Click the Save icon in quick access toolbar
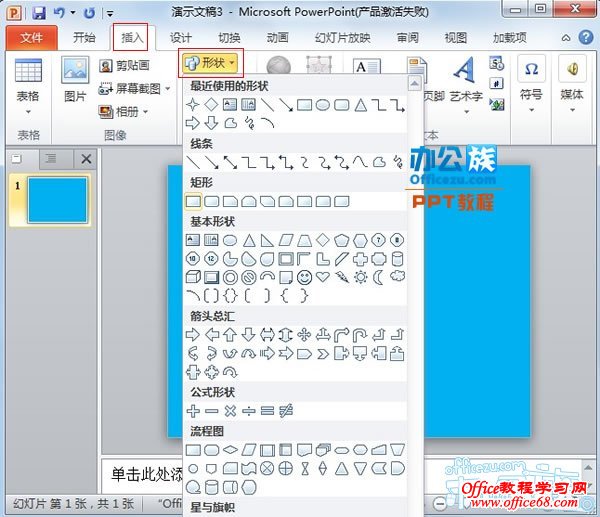The width and height of the screenshot is (600, 517). 39,13
